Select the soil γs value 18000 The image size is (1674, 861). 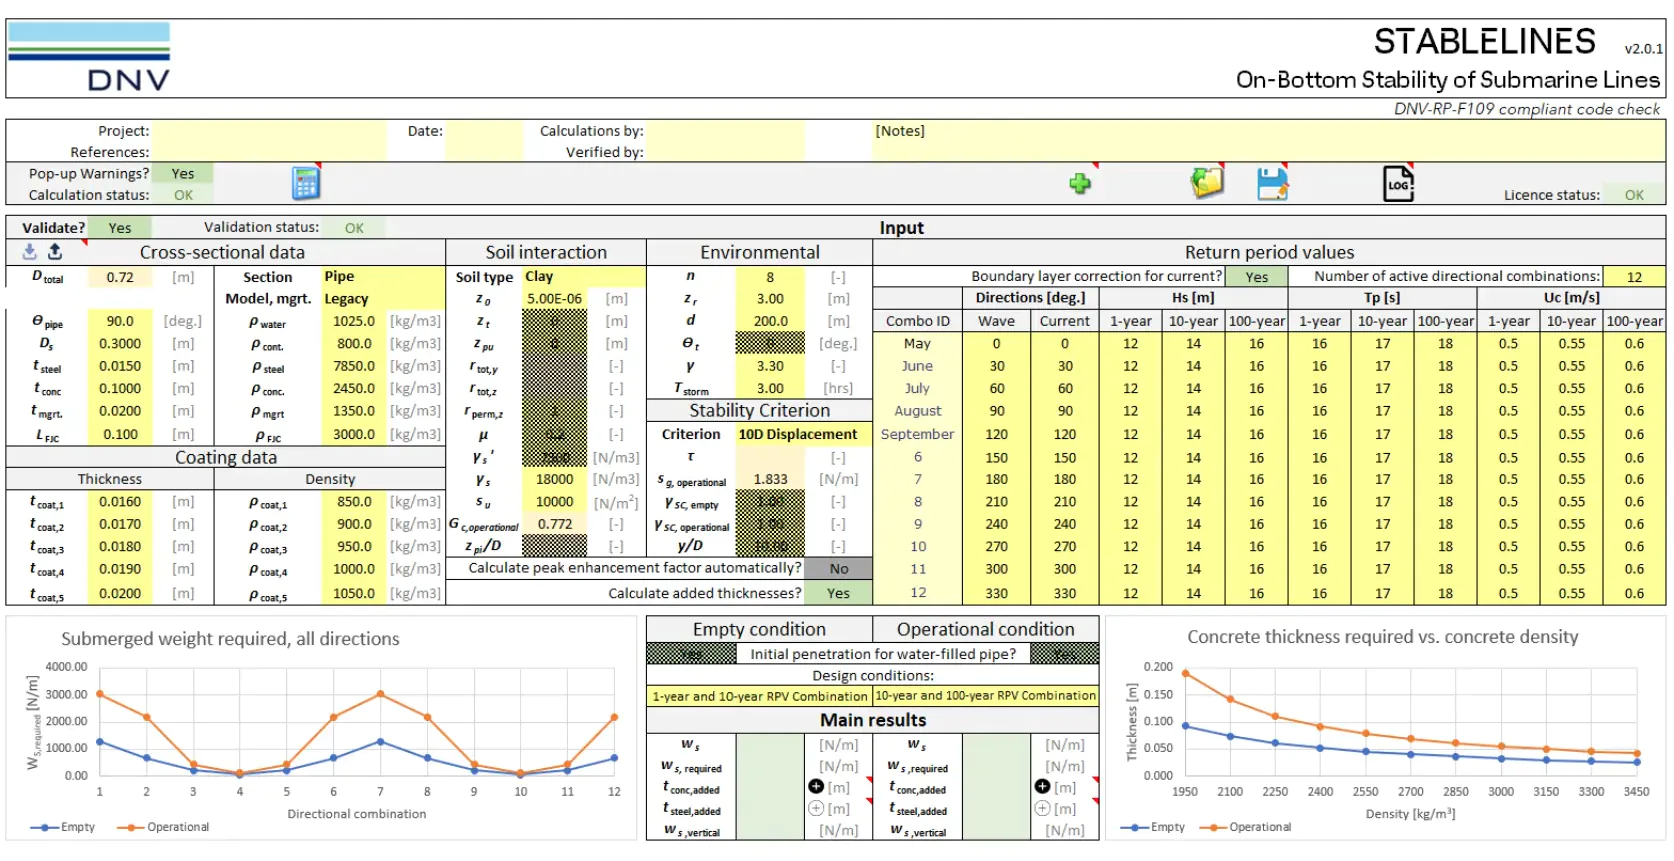click(554, 479)
